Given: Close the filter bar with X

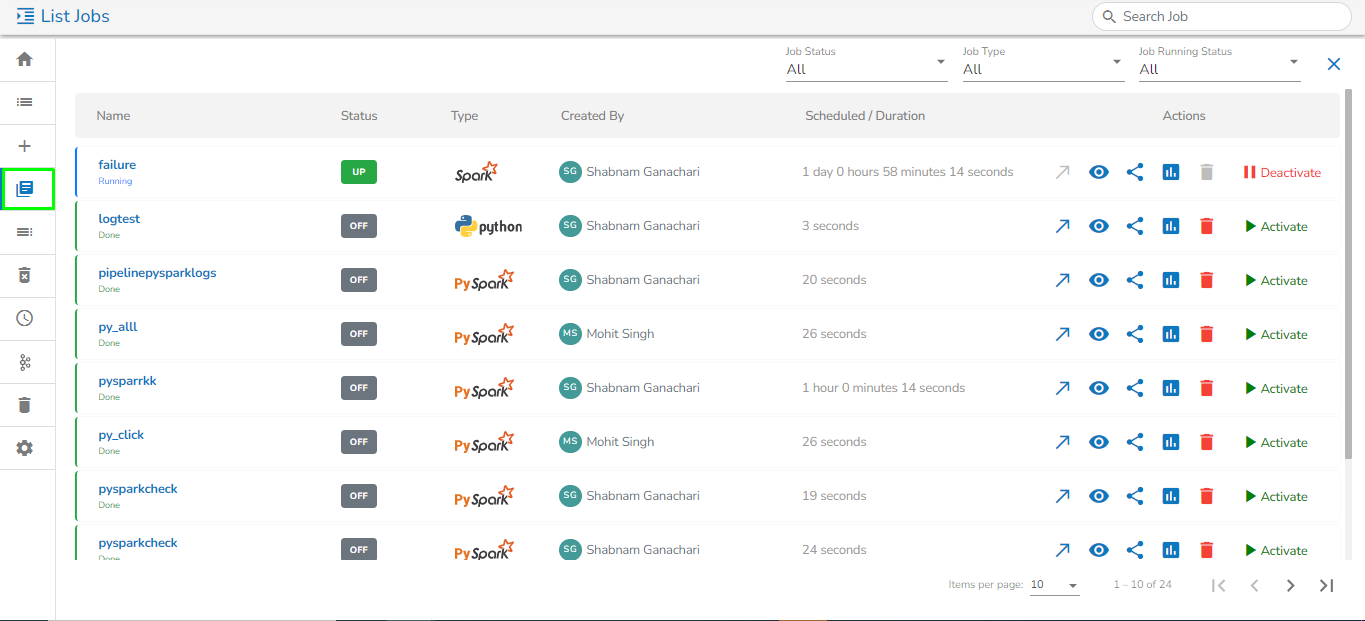Looking at the screenshot, I should click(1334, 64).
